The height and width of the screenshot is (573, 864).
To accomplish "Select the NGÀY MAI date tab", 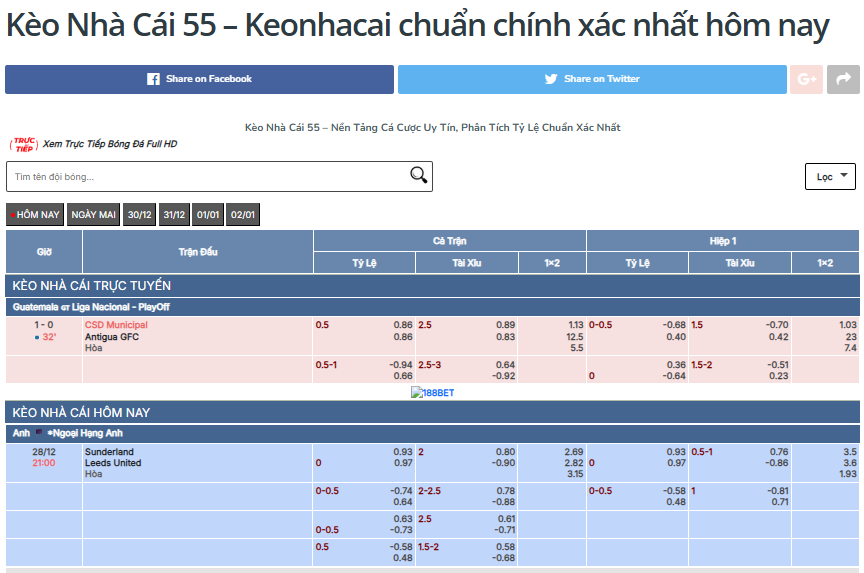I will point(94,215).
